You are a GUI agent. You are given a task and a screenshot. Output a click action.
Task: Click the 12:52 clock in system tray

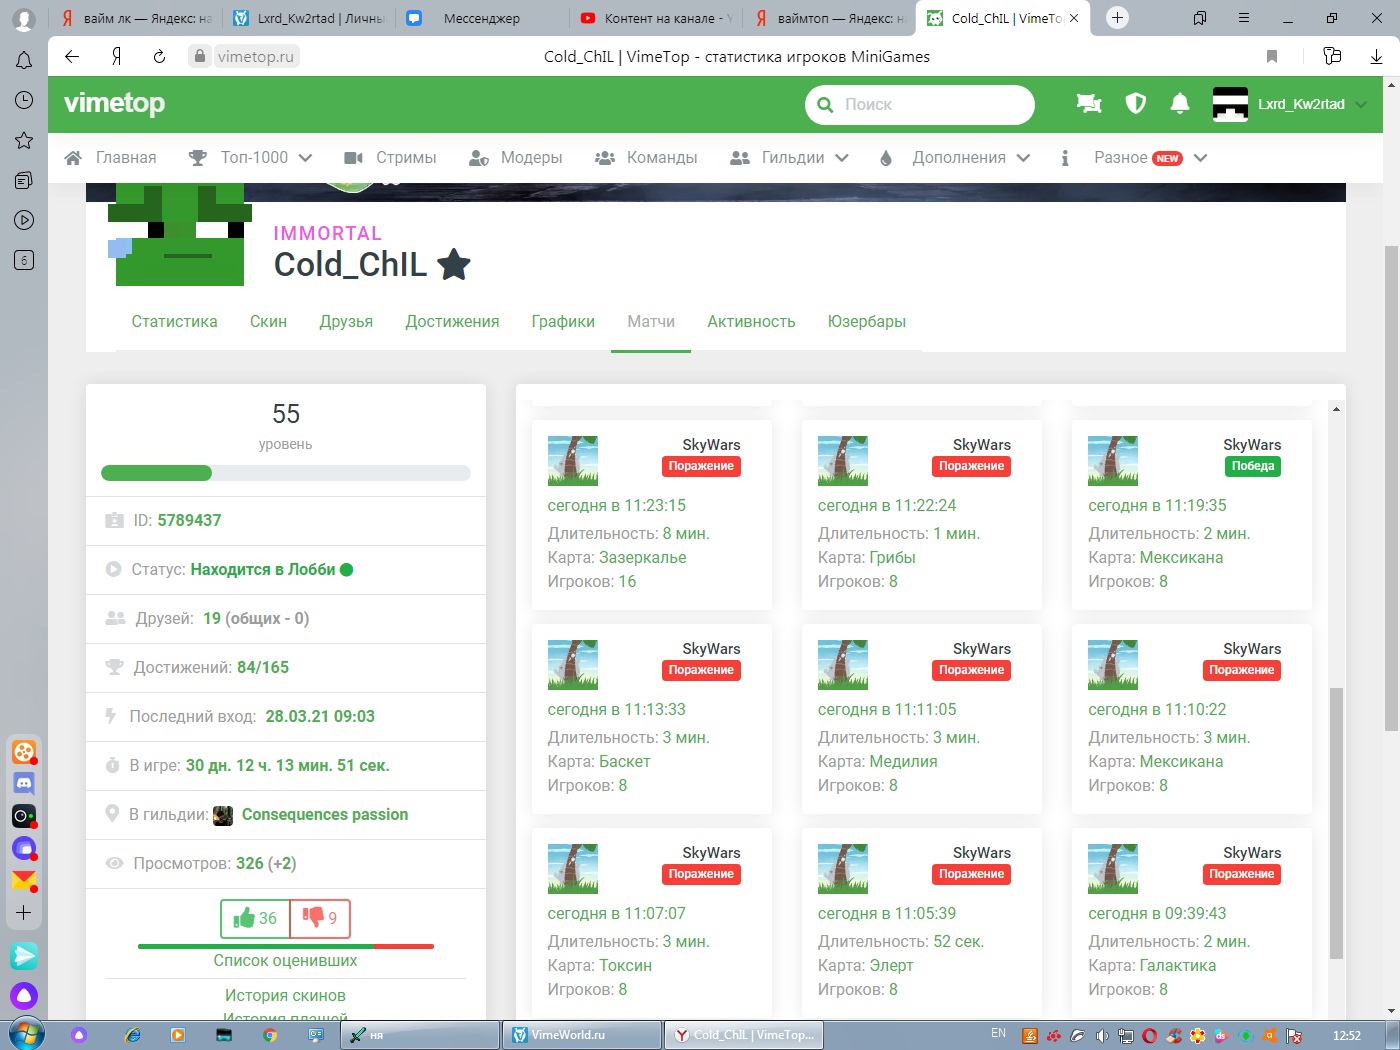[1347, 1035]
